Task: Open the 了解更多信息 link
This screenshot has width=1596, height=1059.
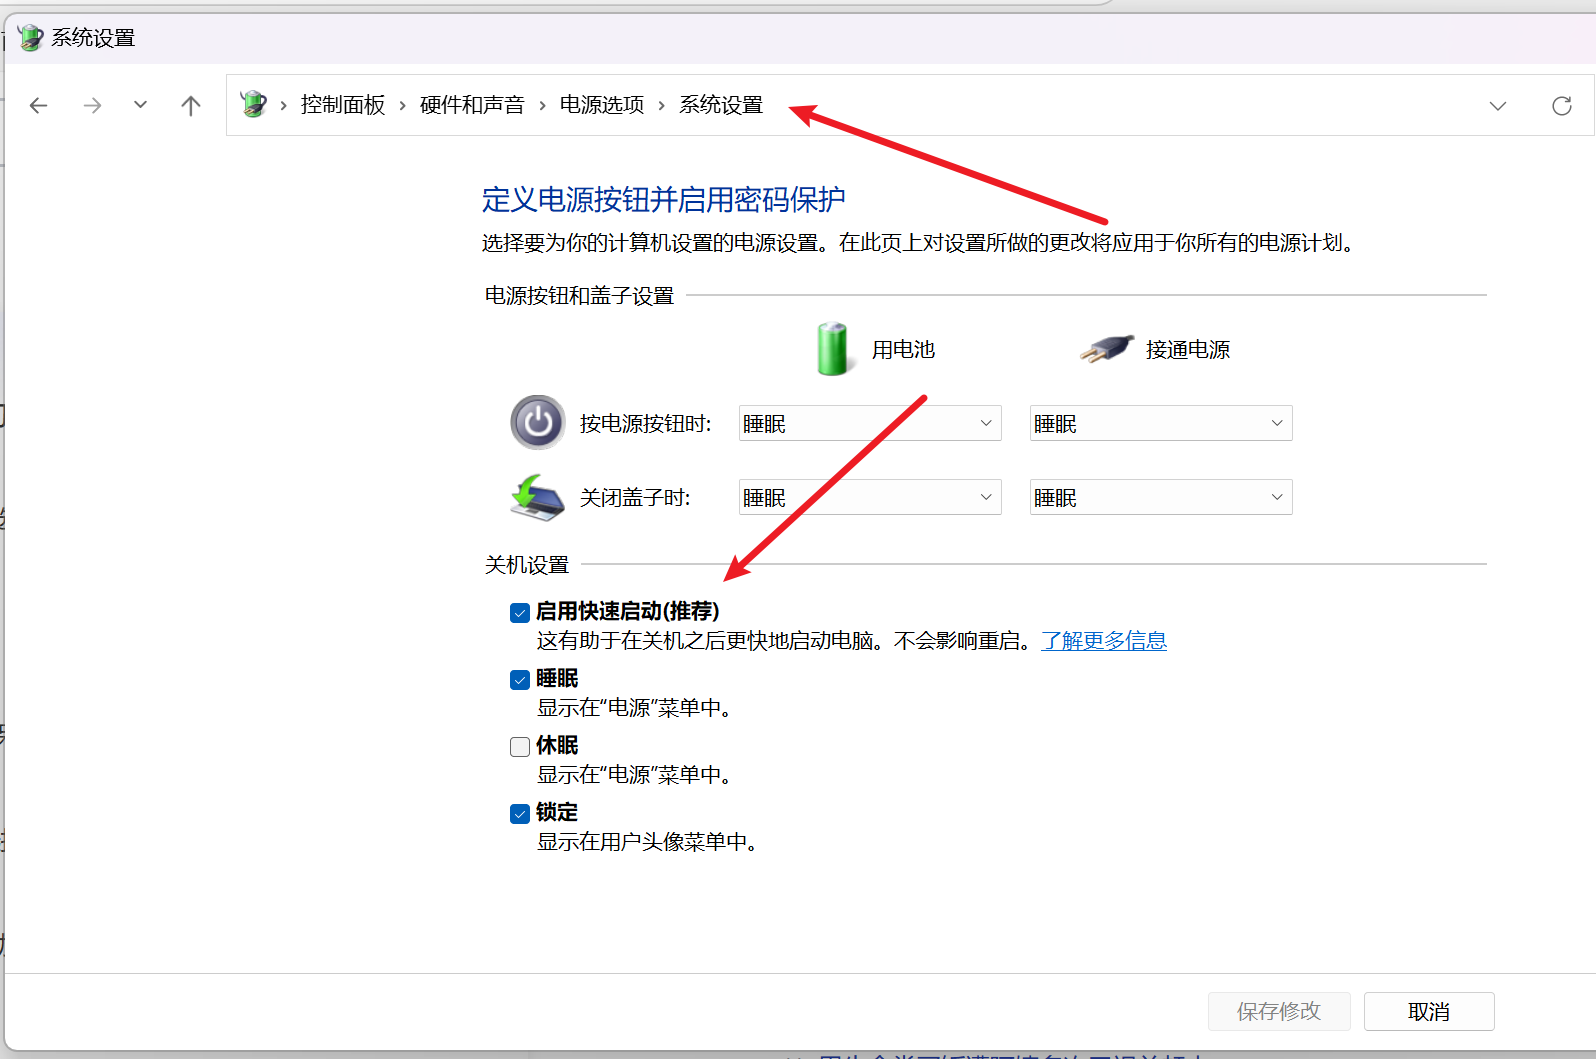Action: click(1104, 641)
